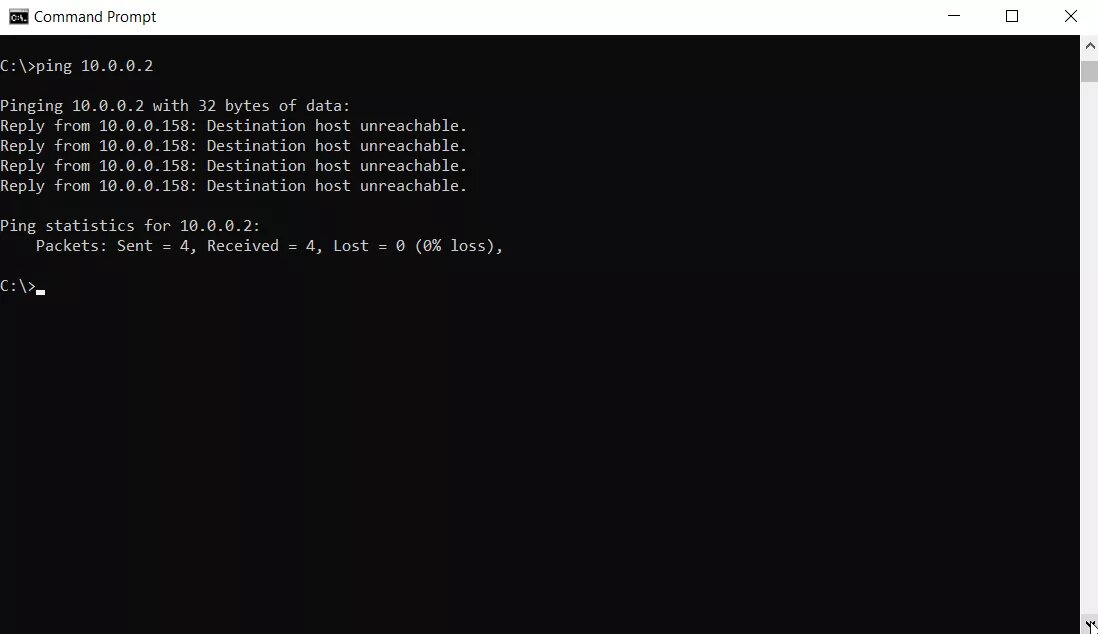This screenshot has width=1098, height=634.
Task: Open the Command Prompt system menu icon
Action: pyautogui.click(x=18, y=17)
